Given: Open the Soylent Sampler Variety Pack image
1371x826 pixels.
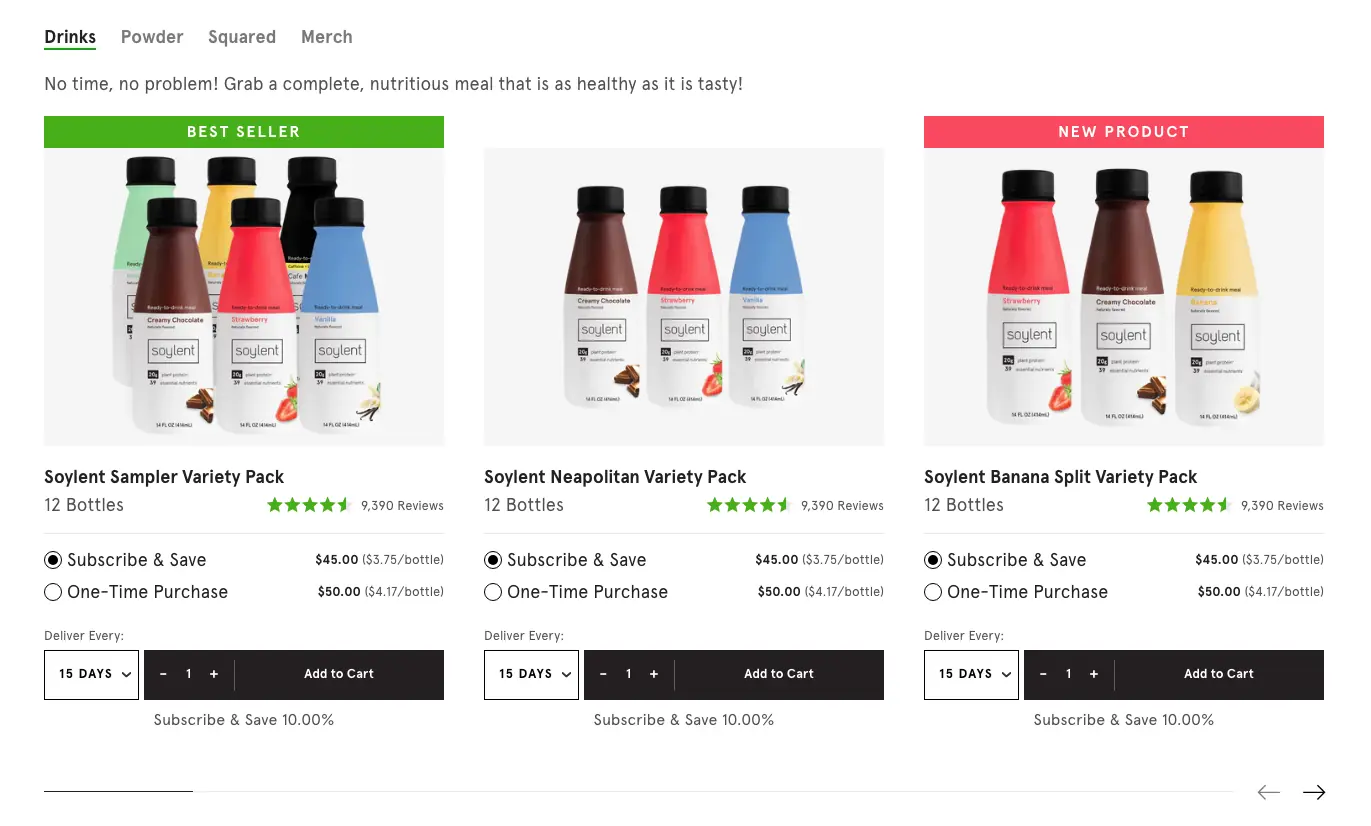Looking at the screenshot, I should point(244,297).
